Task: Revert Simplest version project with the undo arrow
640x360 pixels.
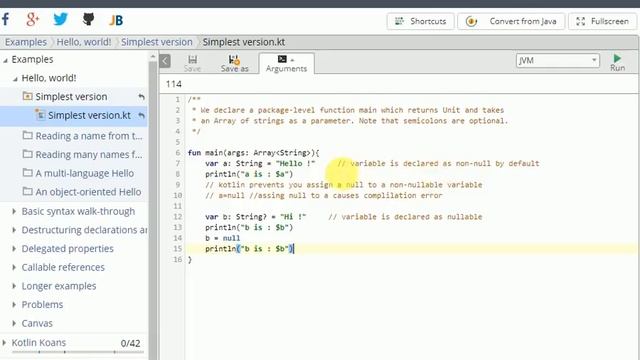Action: point(141,97)
